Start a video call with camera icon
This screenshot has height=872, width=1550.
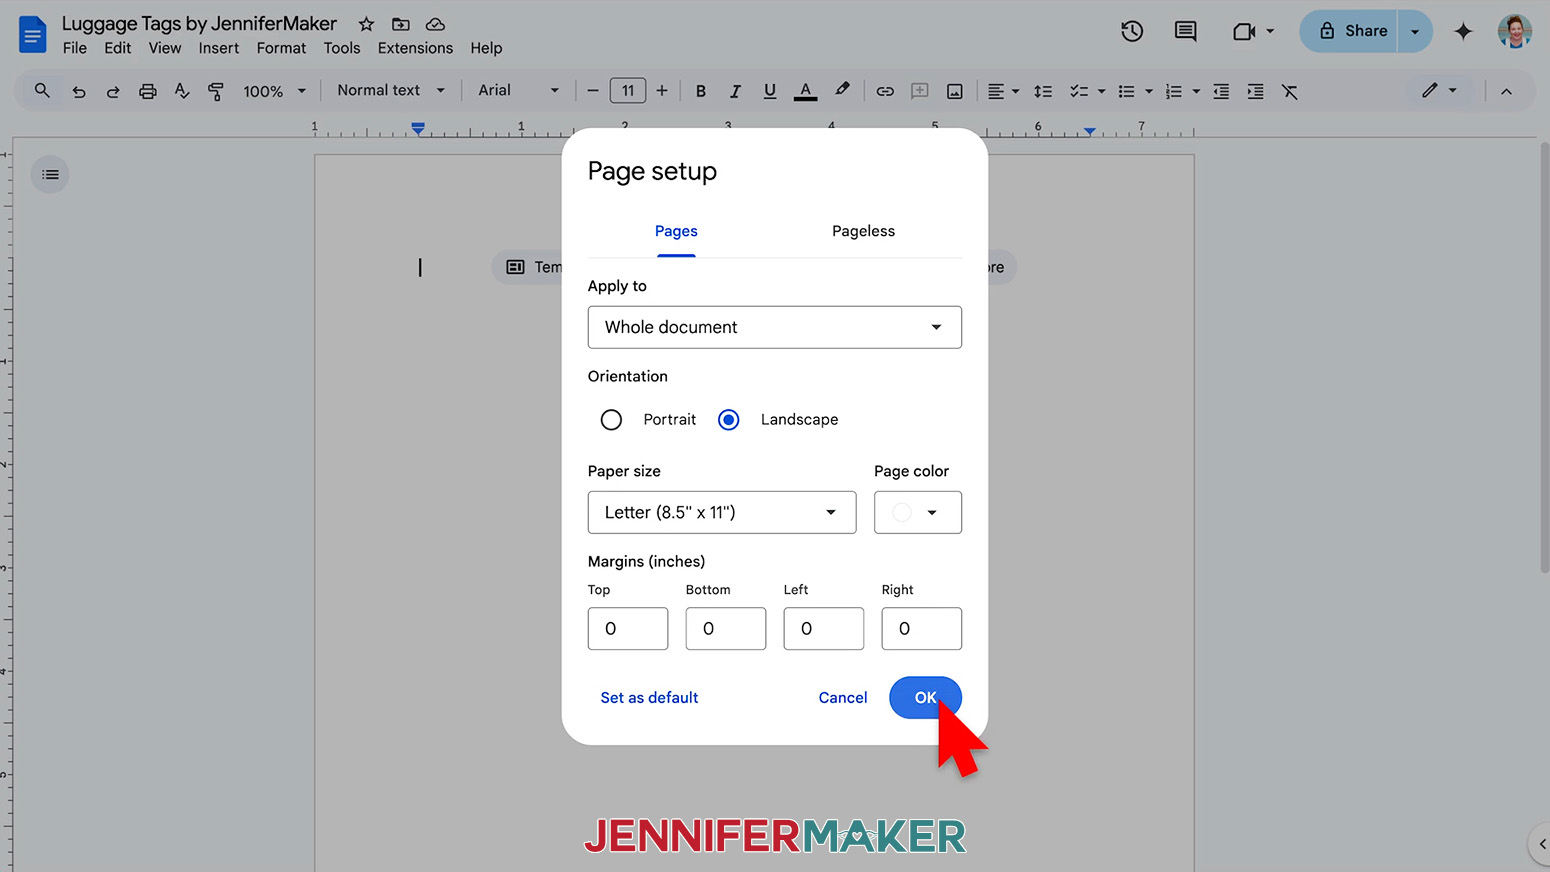pyautogui.click(x=1244, y=31)
